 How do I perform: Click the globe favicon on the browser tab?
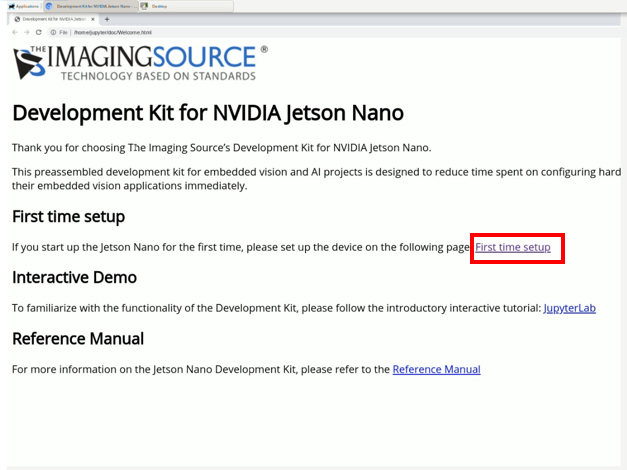click(x=17, y=19)
